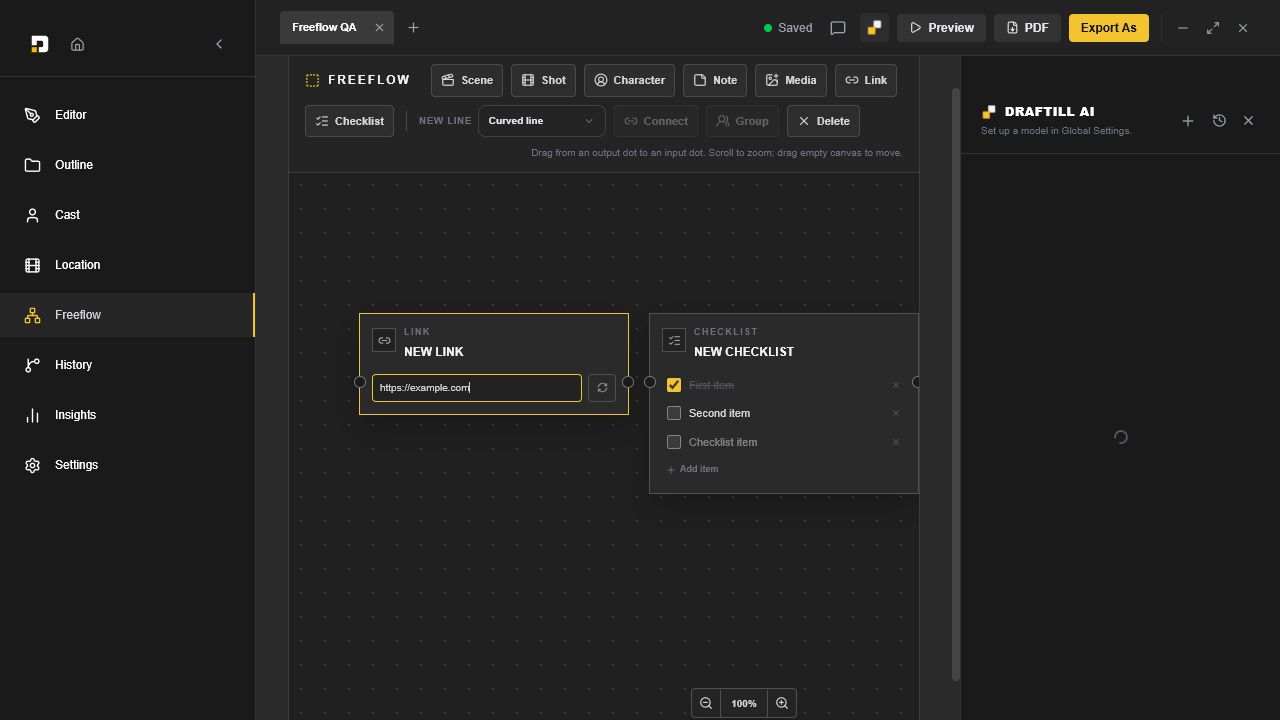Remove Second item with its X
Viewport: 1280px width, 720px height.
pyautogui.click(x=896, y=413)
